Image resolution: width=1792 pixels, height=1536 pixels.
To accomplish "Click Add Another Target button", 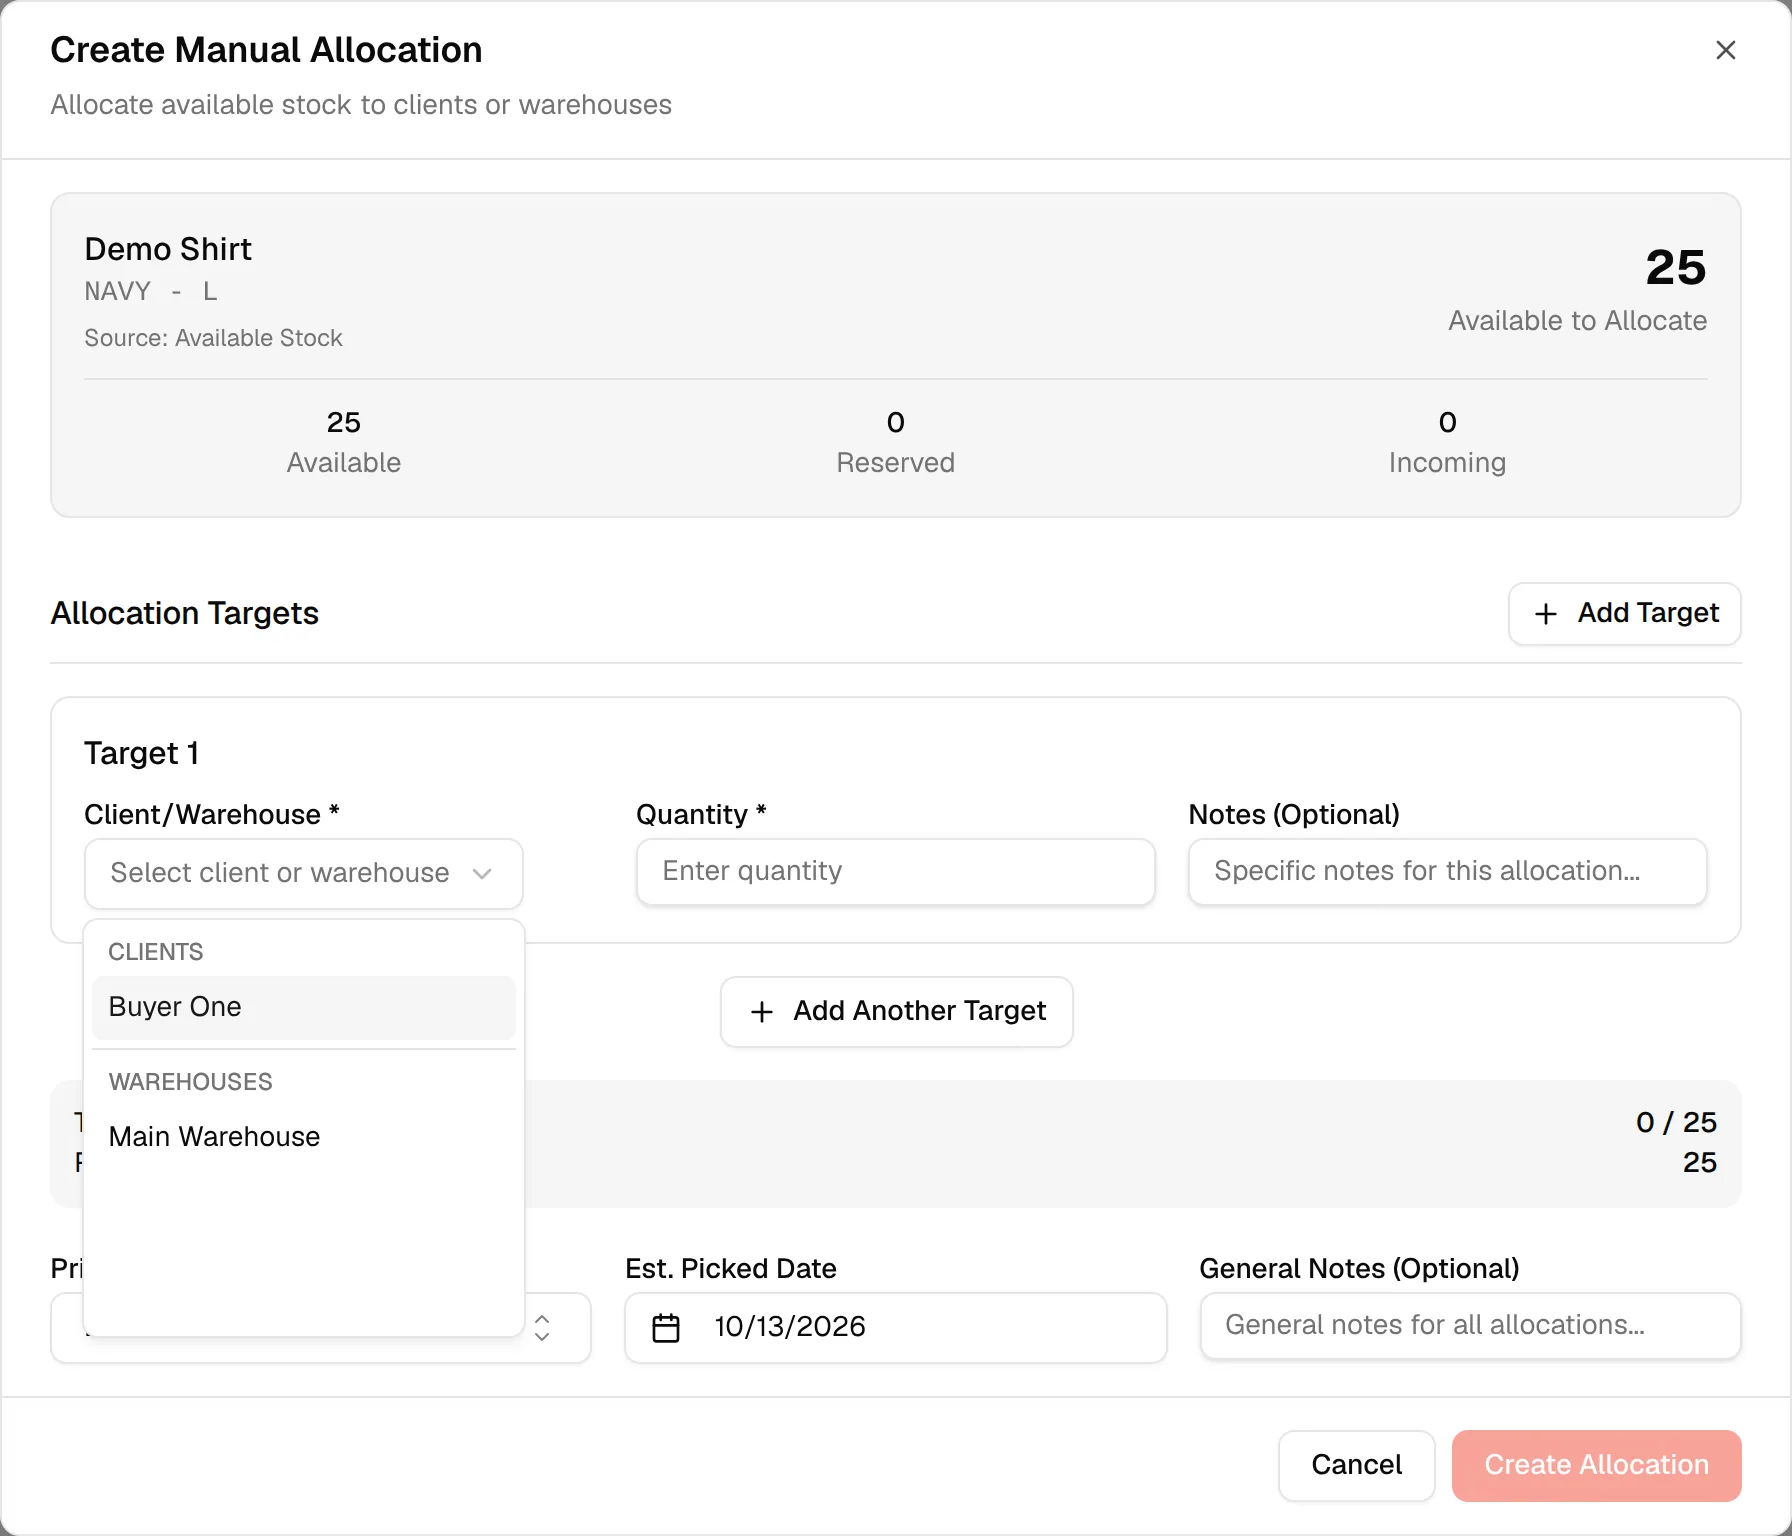I will (x=897, y=1011).
